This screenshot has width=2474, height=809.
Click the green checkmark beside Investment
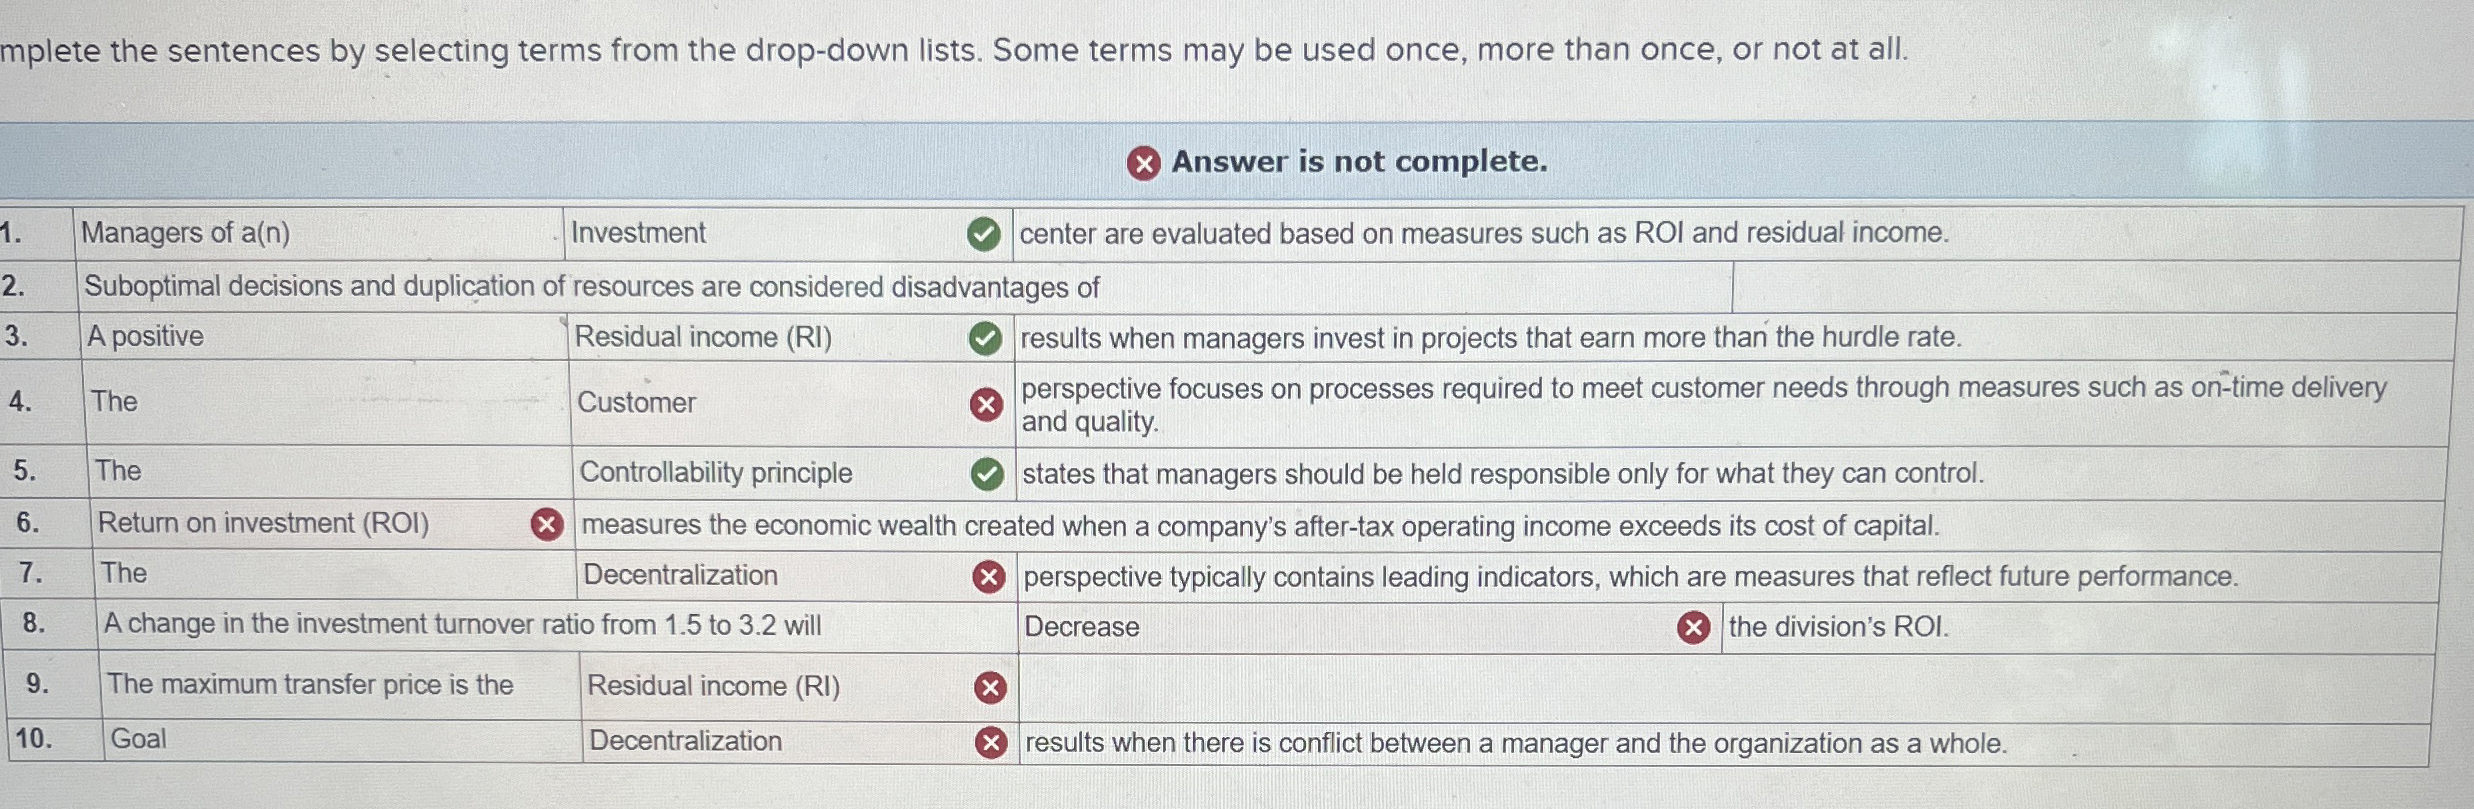click(984, 235)
